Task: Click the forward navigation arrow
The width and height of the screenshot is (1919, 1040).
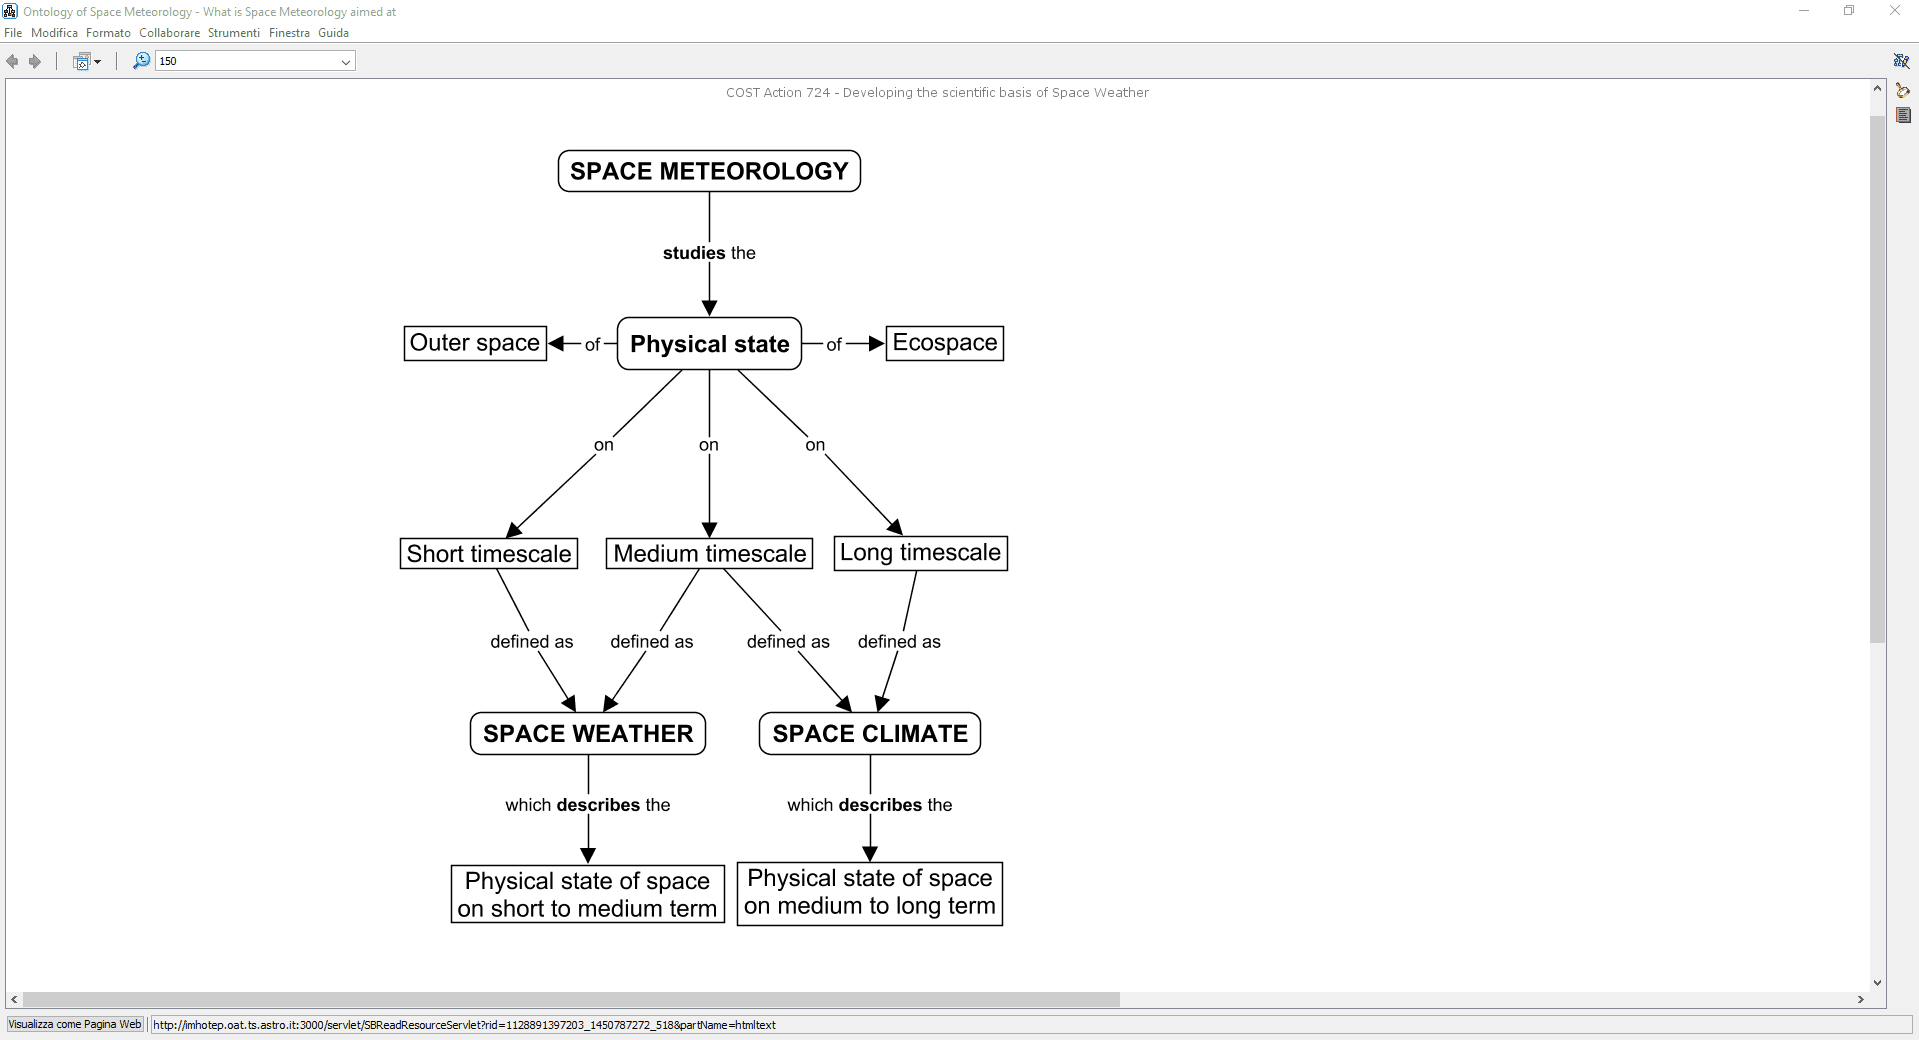Action: coord(35,61)
